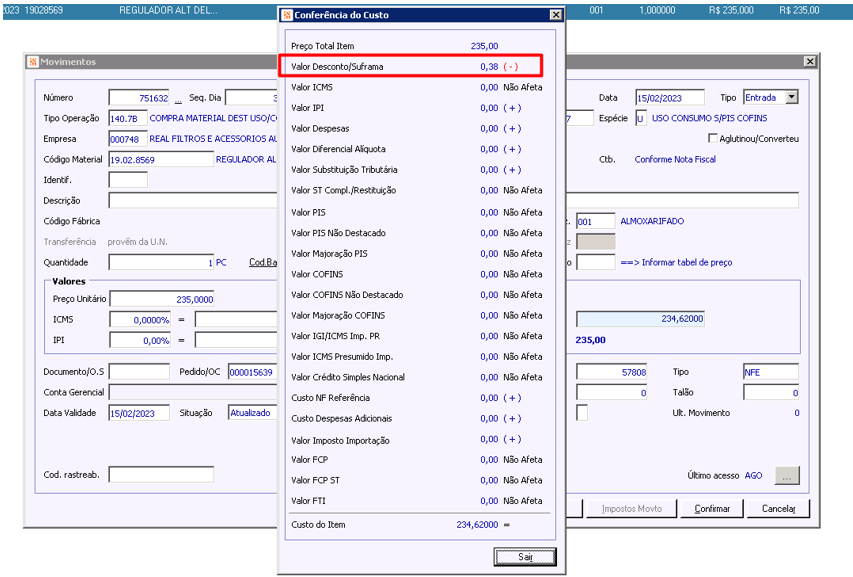Image resolution: width=853 pixels, height=577 pixels.
Task: Click the Talão field
Action: pyautogui.click(x=771, y=393)
